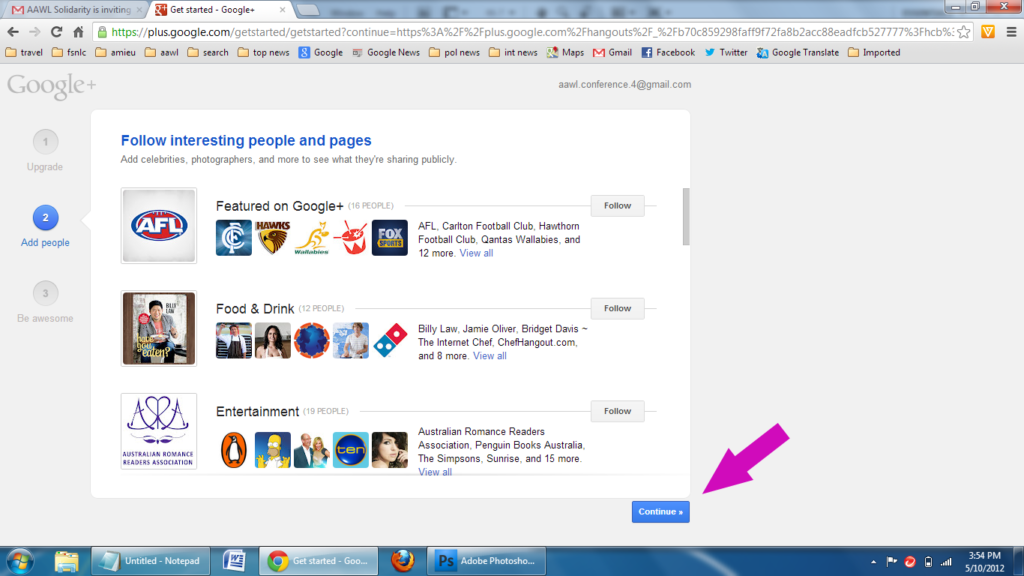The width and height of the screenshot is (1024, 576).
Task: Bookmark this page with the star icon
Action: coord(964,32)
